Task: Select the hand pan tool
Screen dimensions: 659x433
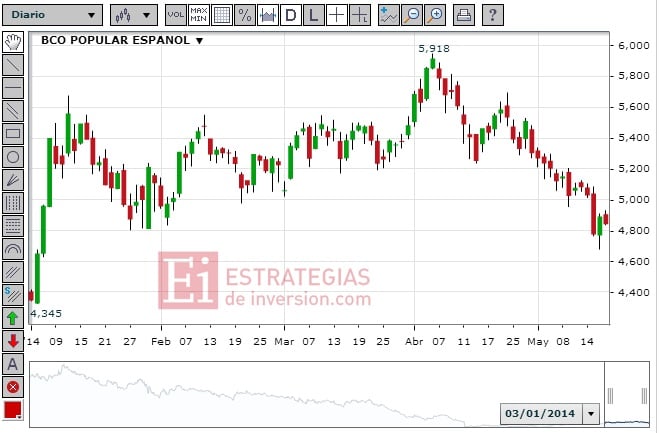Action: 13,42
